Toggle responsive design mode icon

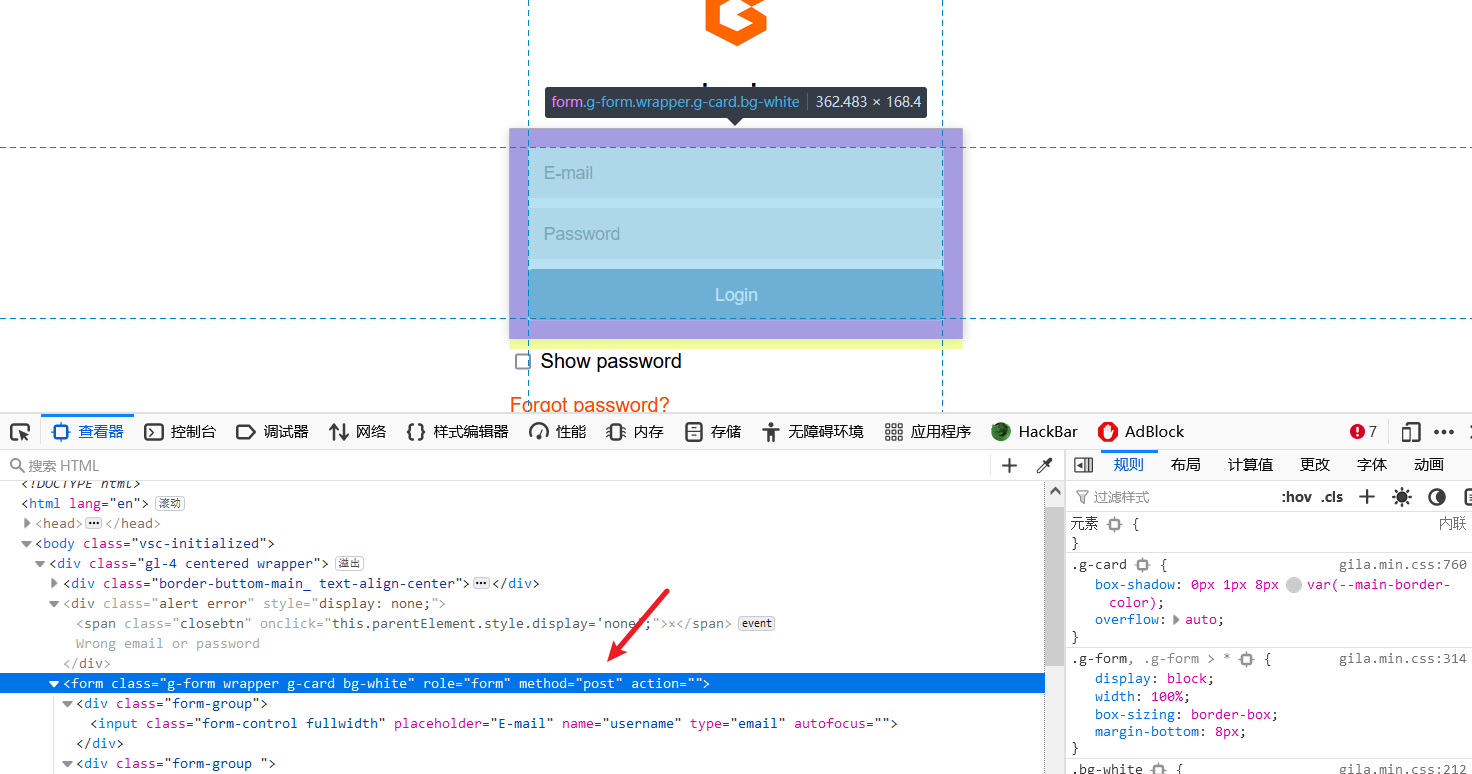pos(1411,432)
